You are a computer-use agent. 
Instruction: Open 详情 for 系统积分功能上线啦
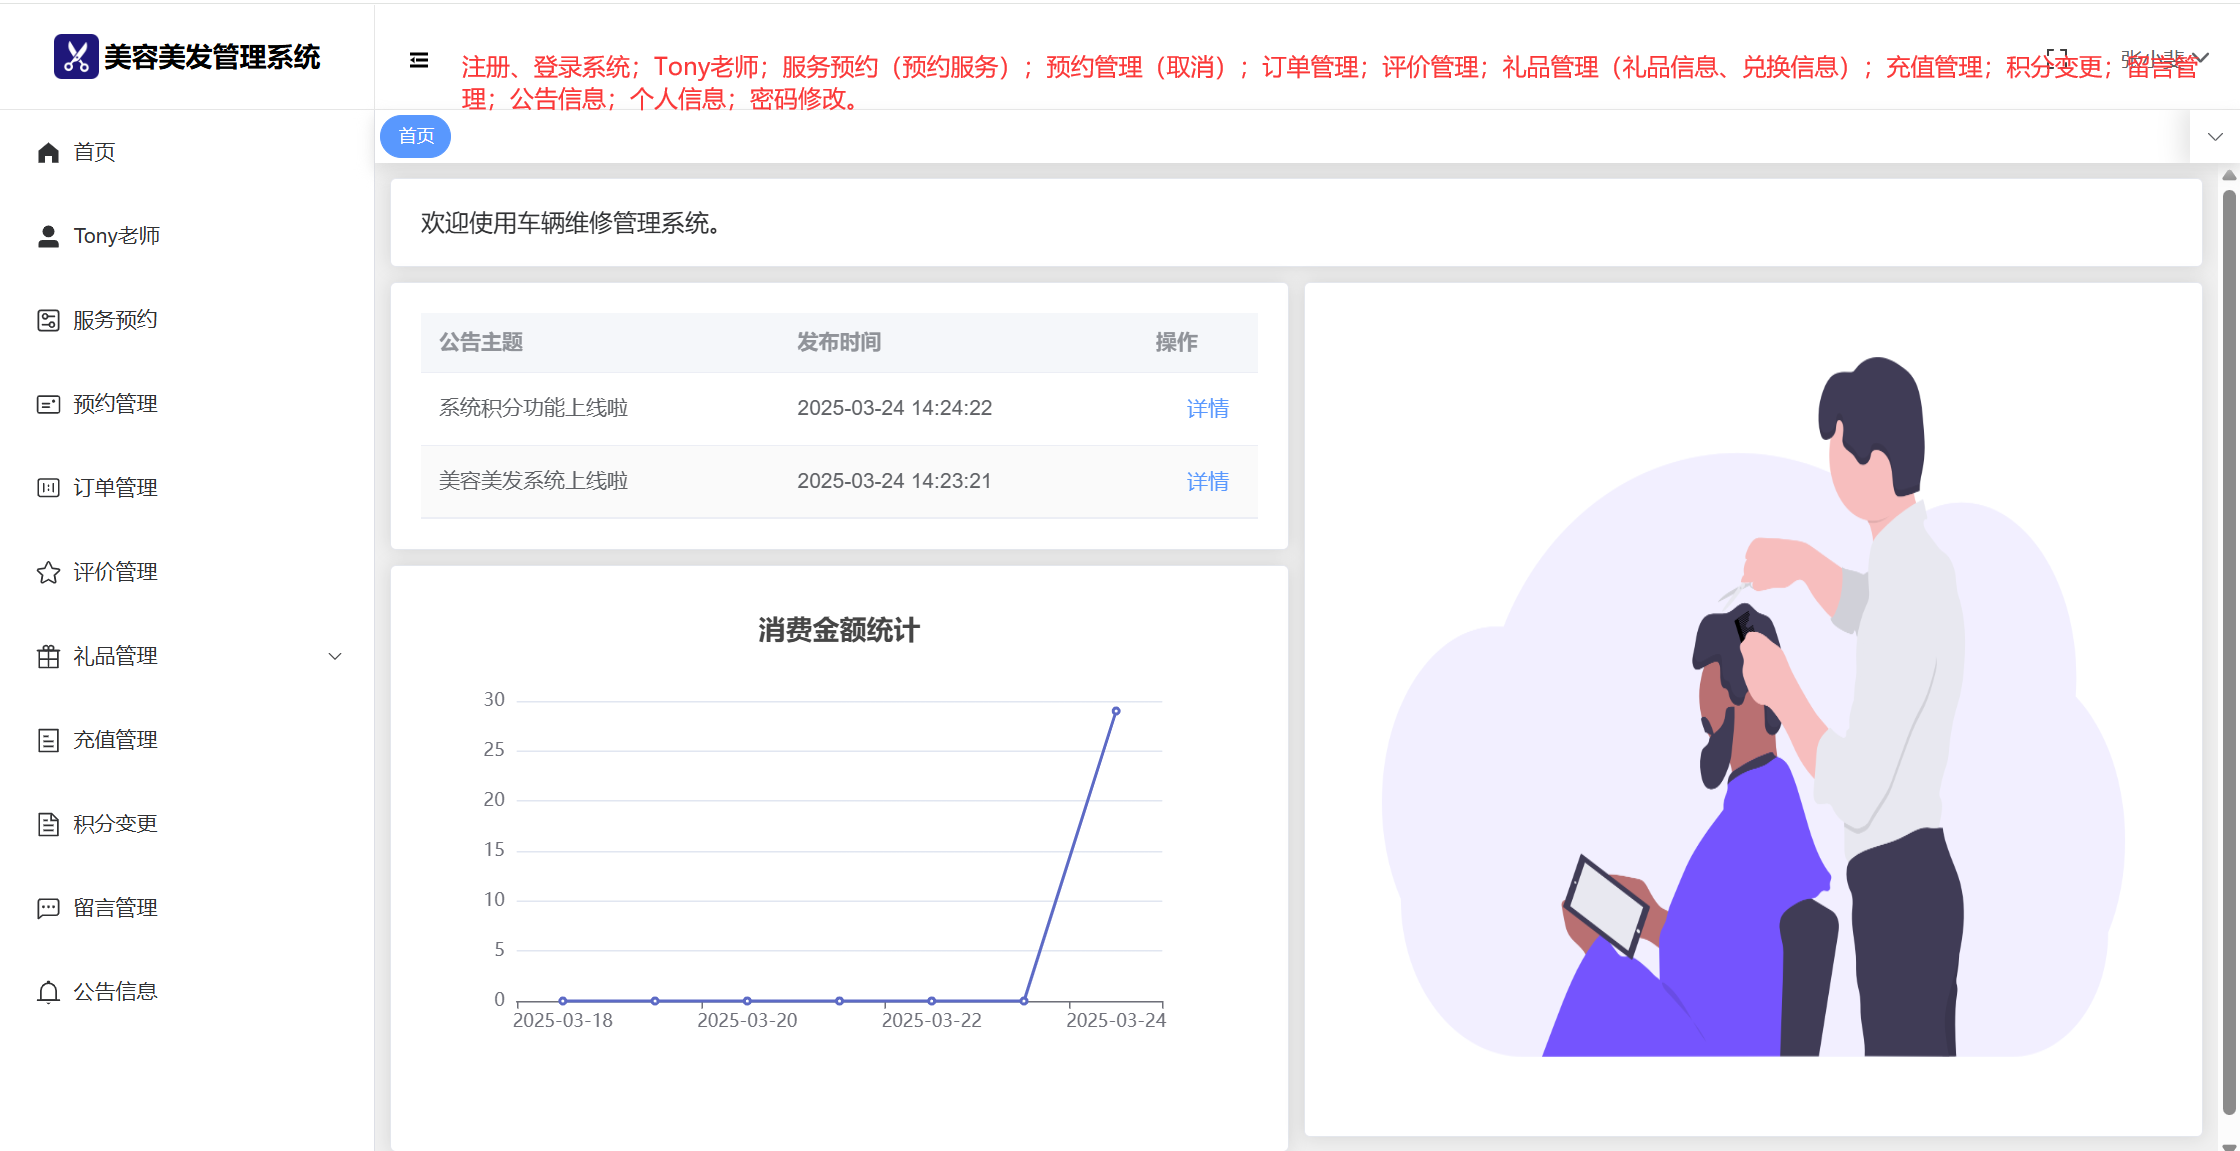1207,408
